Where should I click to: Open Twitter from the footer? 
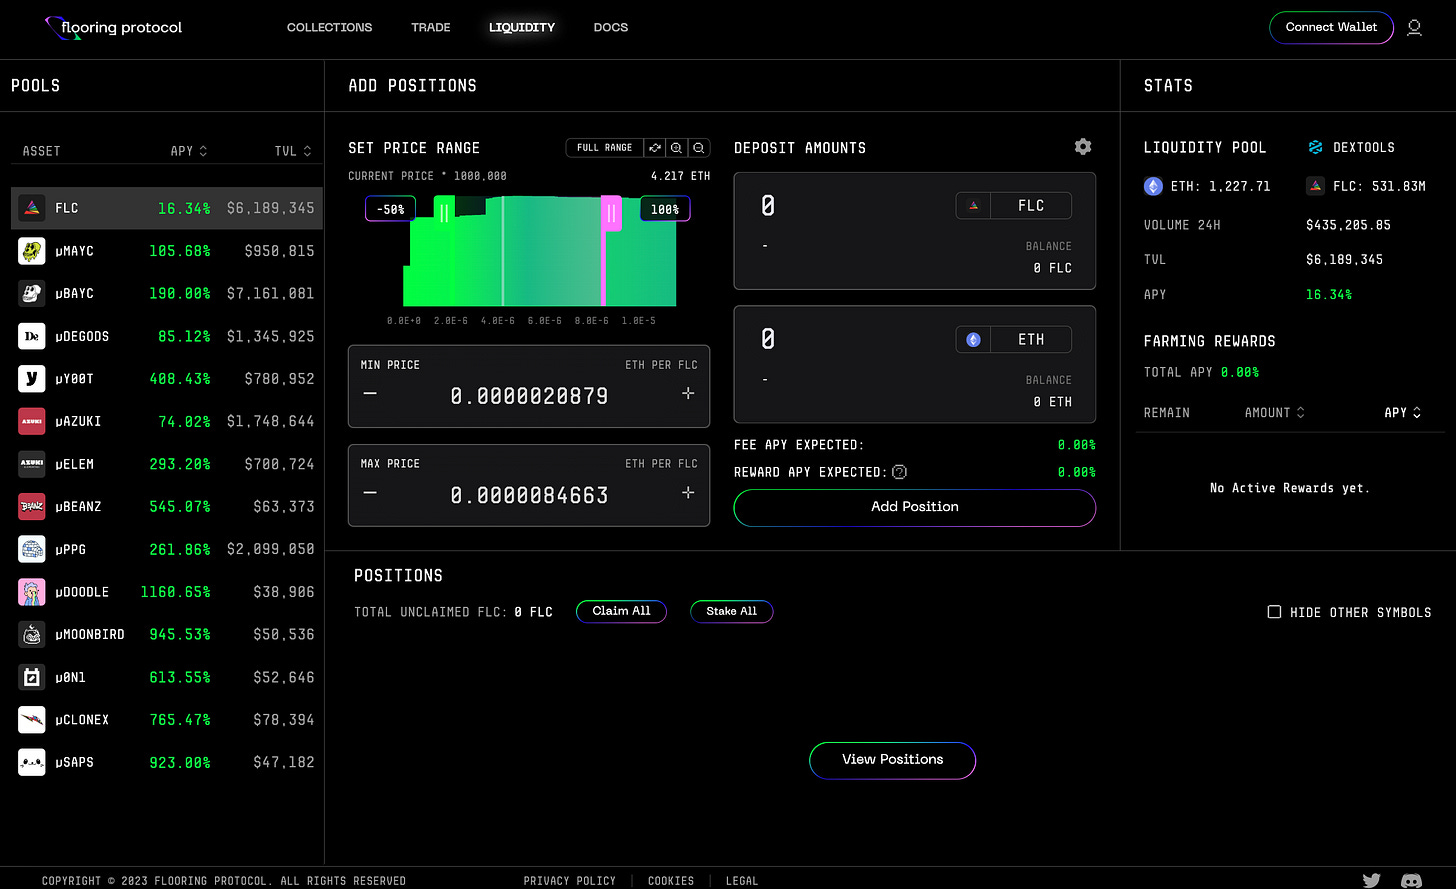pyautogui.click(x=1371, y=880)
